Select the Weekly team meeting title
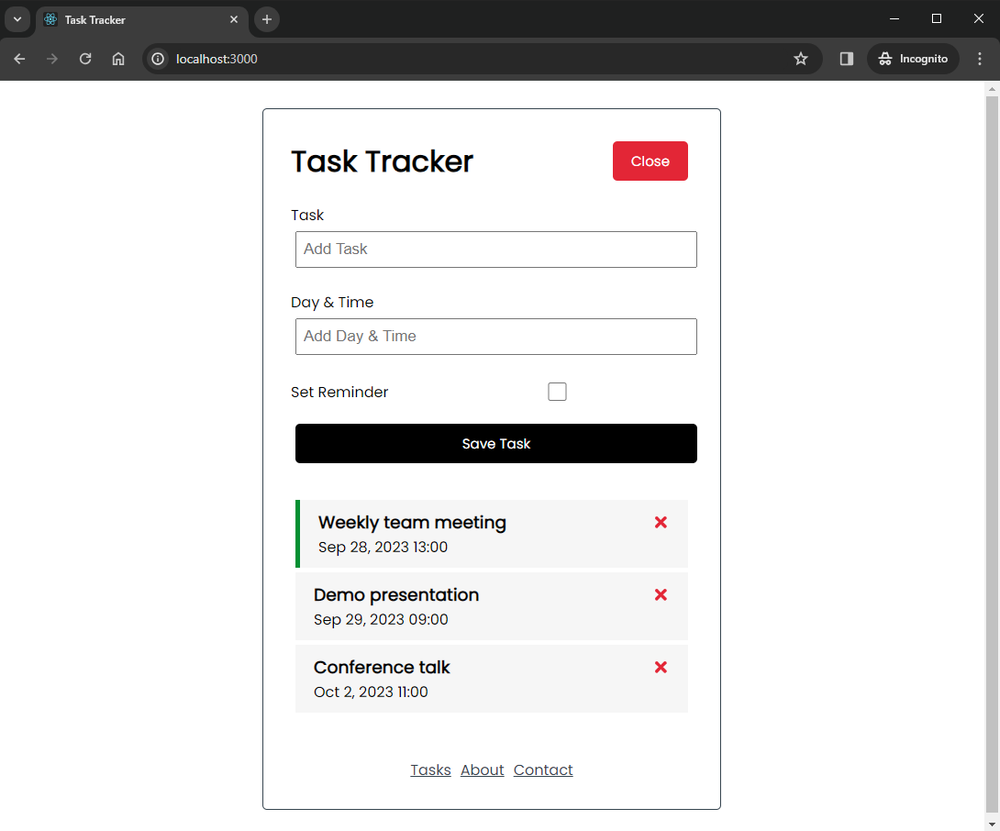 point(412,522)
